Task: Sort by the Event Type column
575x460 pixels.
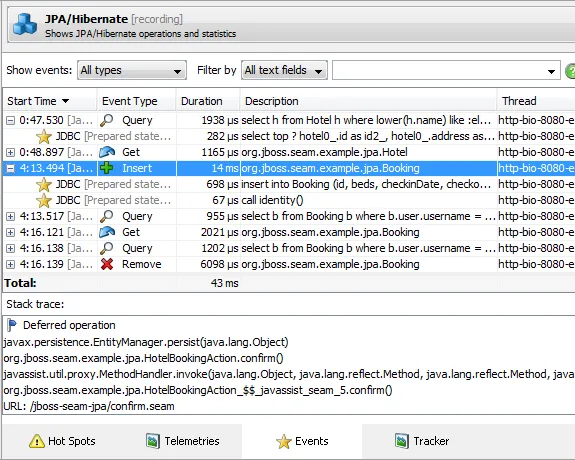Action: point(136,101)
